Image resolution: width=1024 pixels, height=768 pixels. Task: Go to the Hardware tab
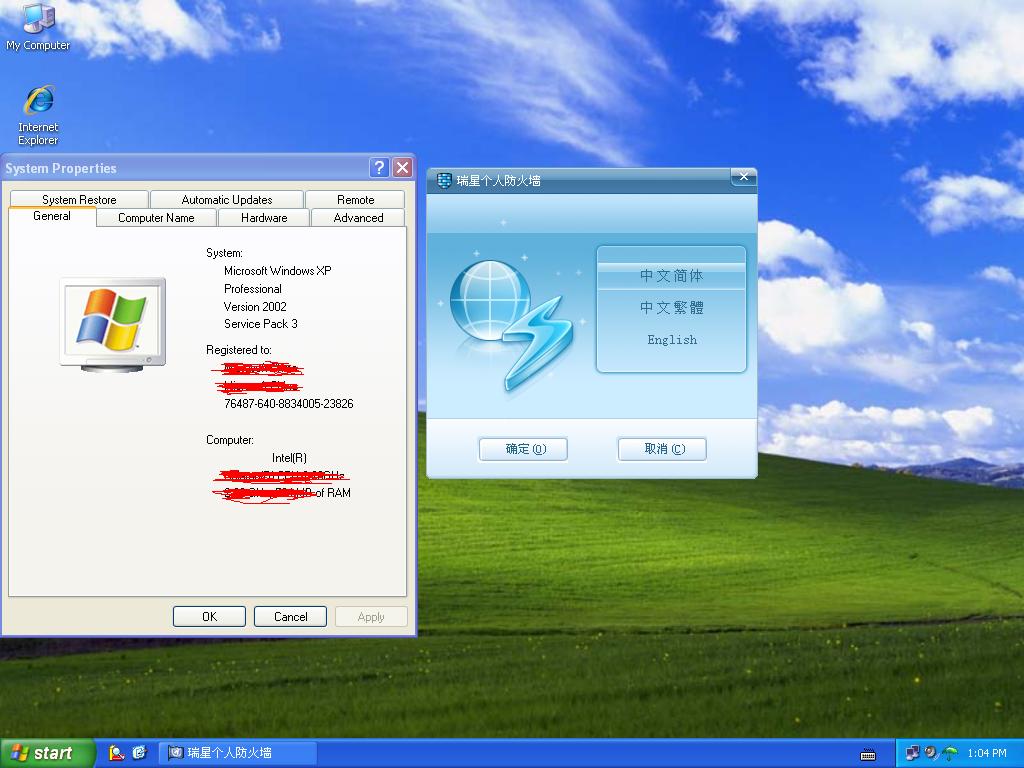(264, 217)
